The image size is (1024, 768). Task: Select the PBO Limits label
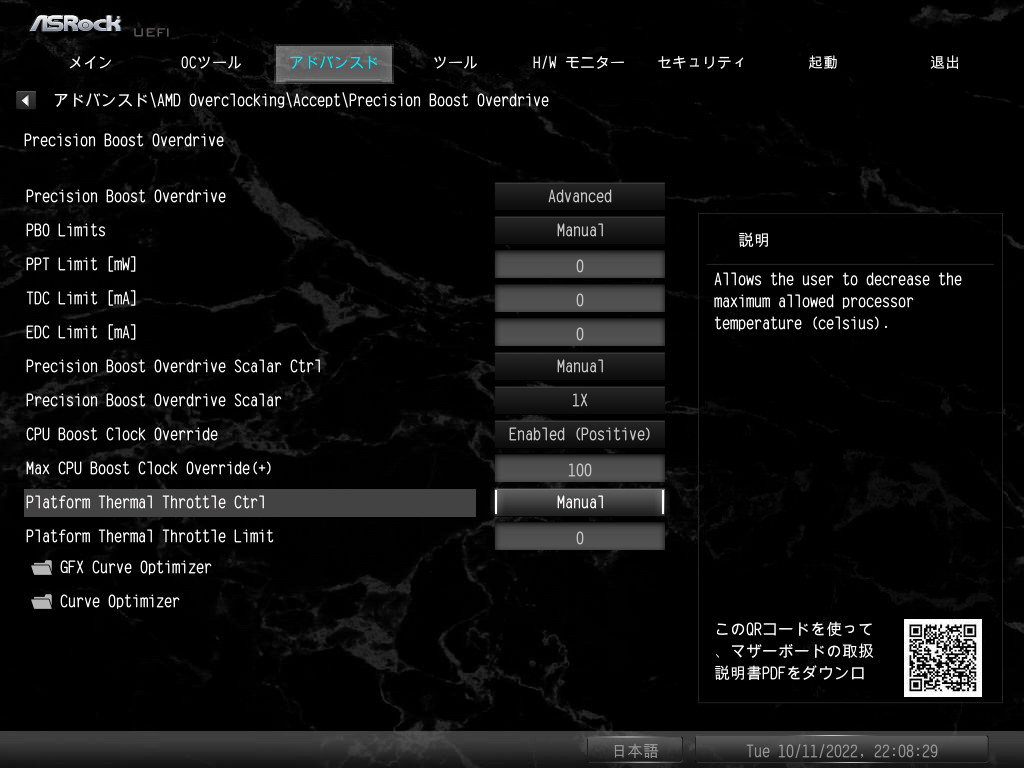click(65, 231)
